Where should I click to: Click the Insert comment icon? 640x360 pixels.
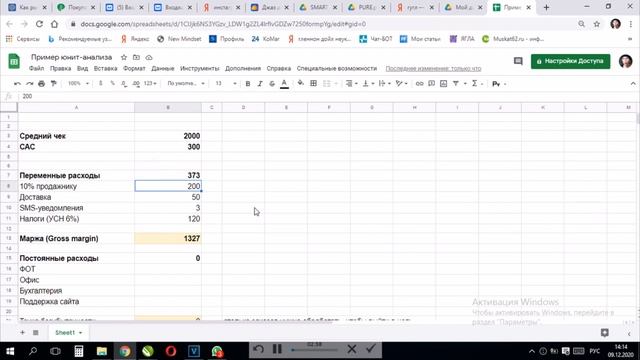coord(431,83)
